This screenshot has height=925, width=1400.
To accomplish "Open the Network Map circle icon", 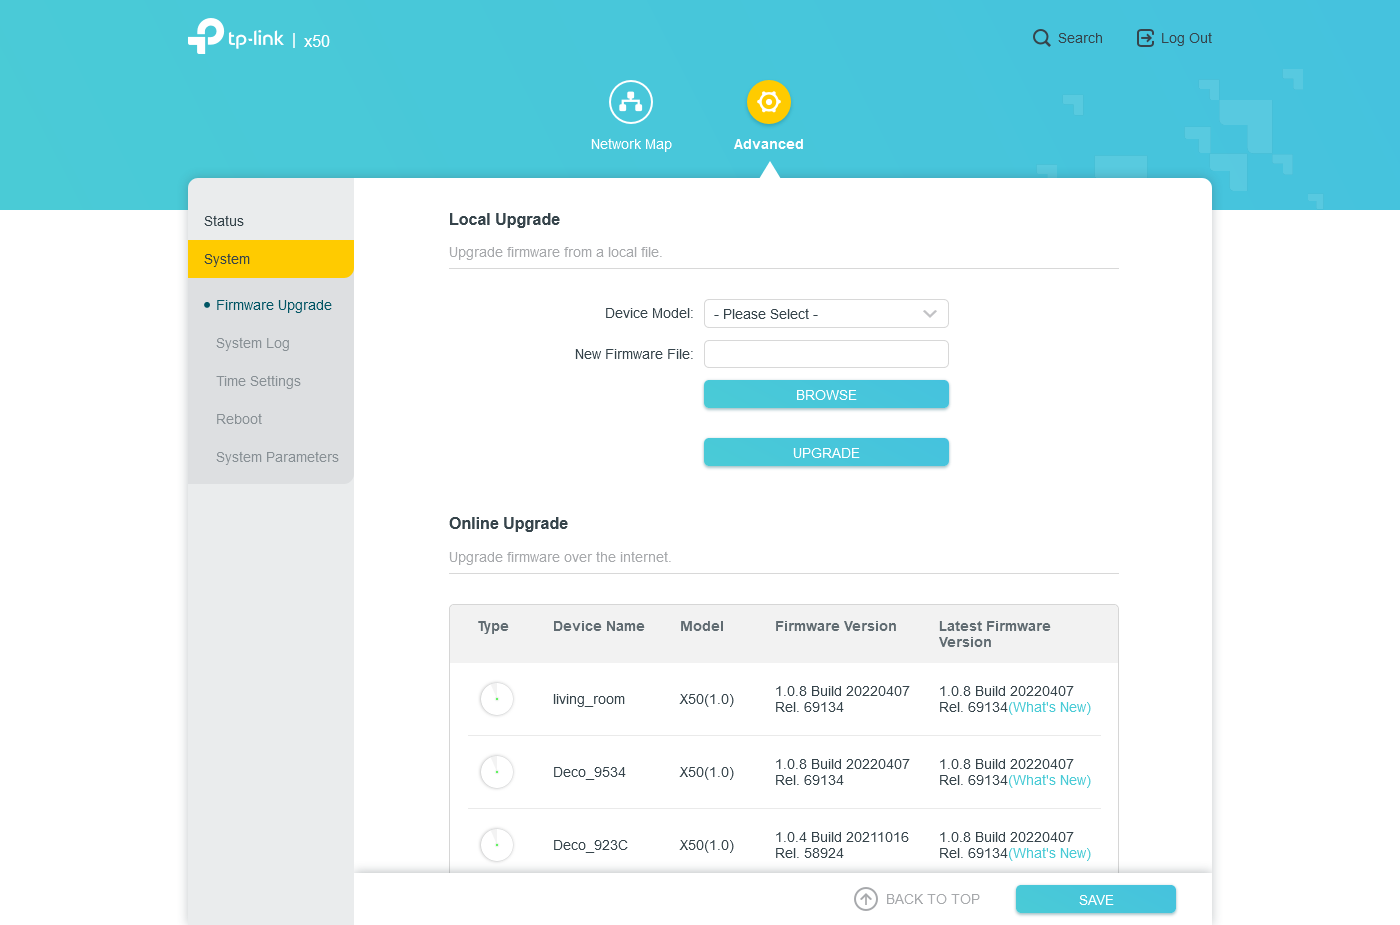I will (631, 102).
